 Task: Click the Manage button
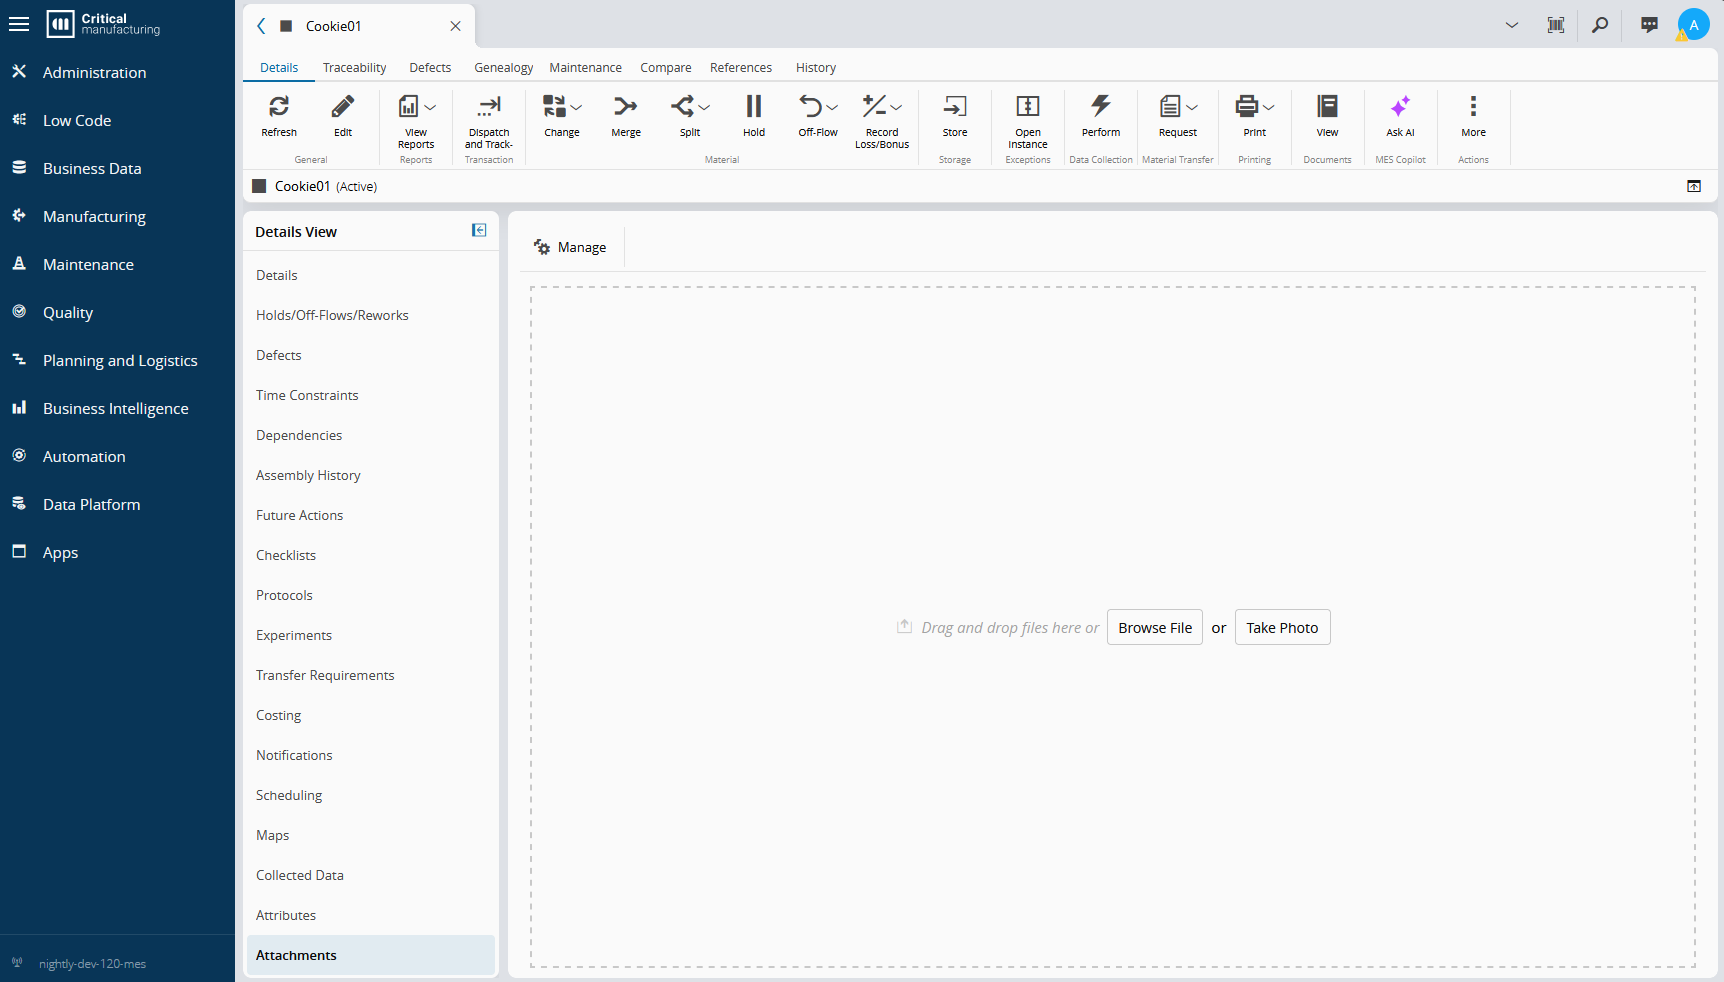tap(570, 247)
